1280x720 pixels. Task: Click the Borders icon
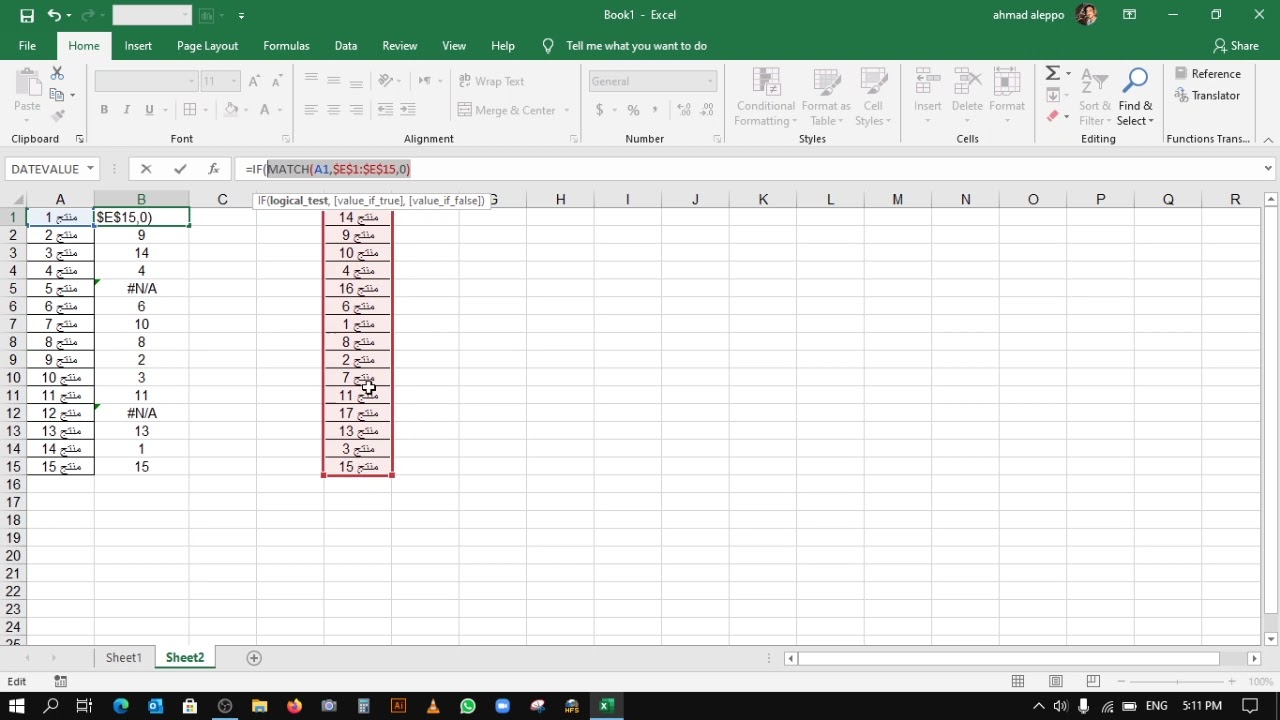pyautogui.click(x=190, y=110)
